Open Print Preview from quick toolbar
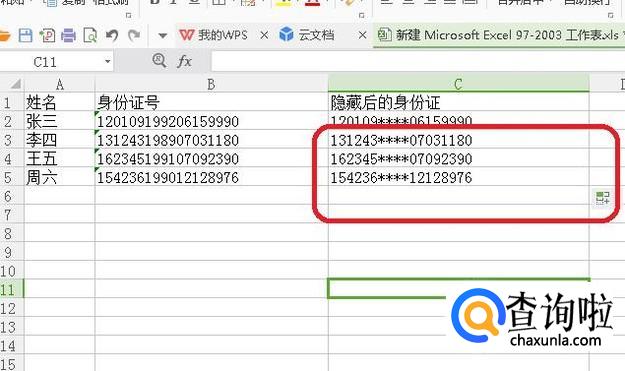 [x=90, y=36]
